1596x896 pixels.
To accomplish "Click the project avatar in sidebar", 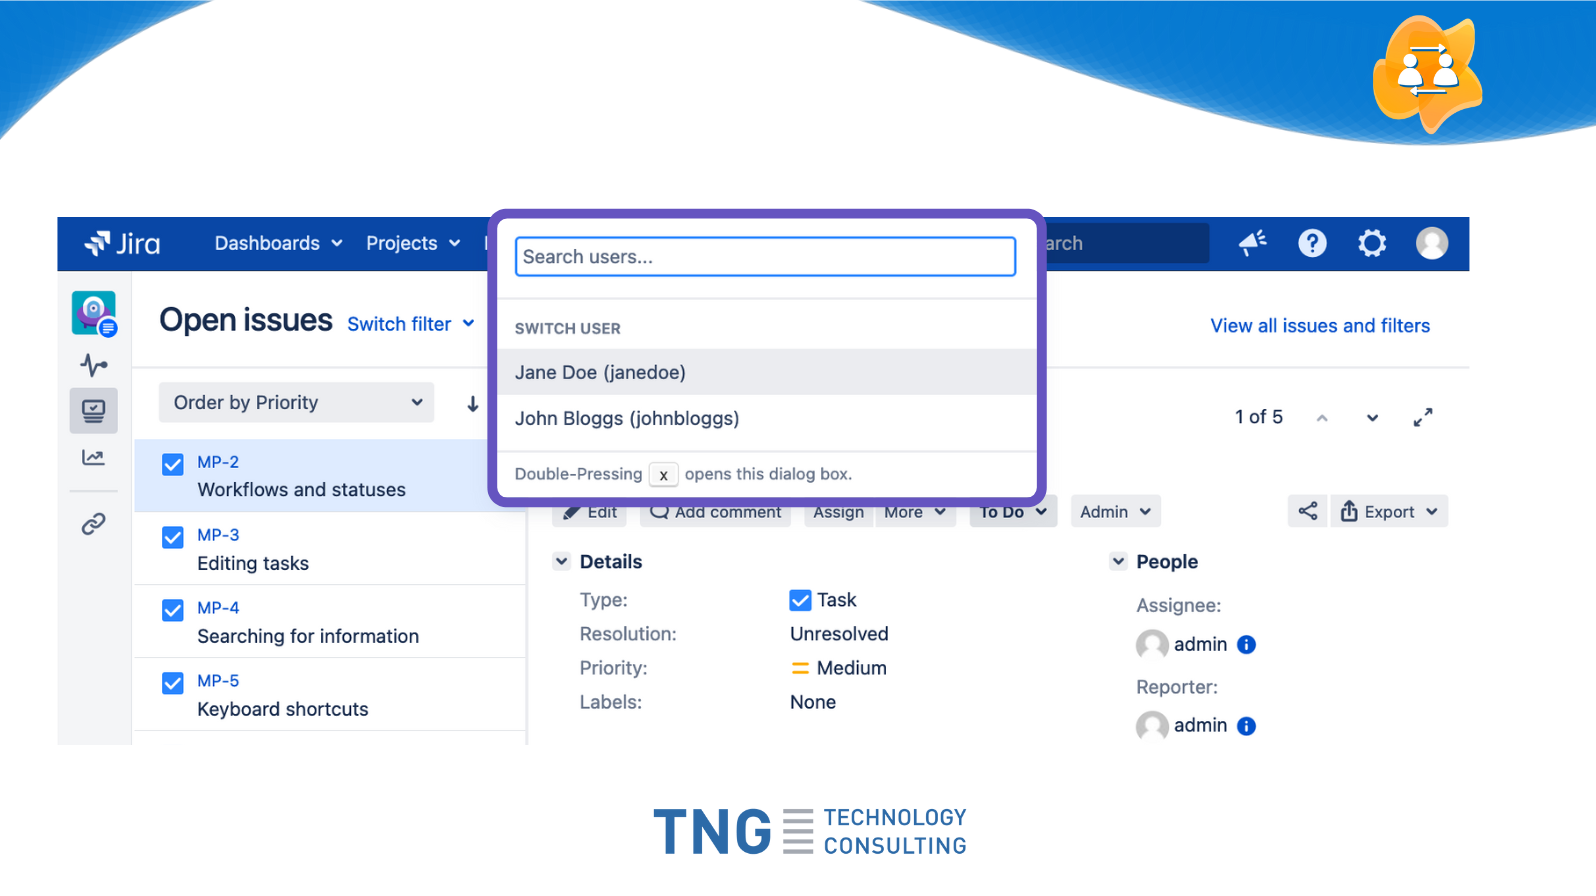I will pyautogui.click(x=94, y=314).
